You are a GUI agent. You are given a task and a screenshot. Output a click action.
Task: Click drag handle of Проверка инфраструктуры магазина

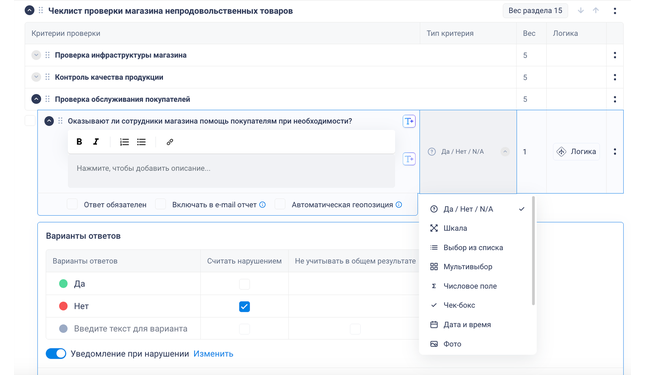47,55
